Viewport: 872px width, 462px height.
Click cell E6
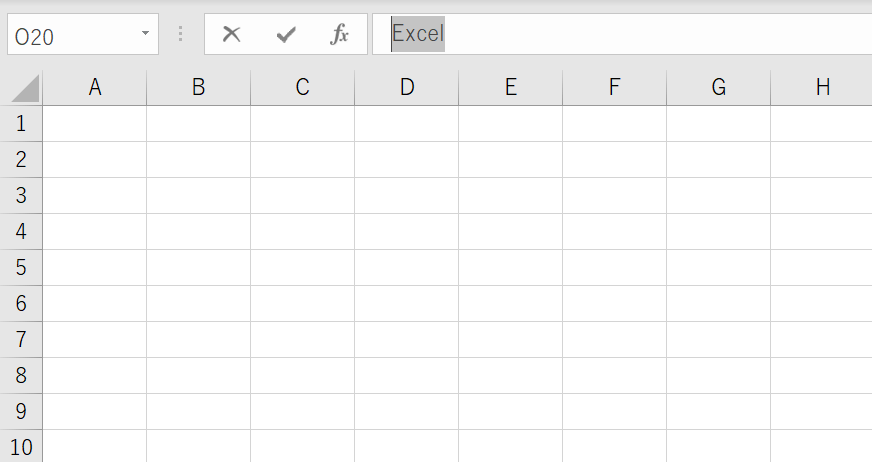pyautogui.click(x=511, y=304)
